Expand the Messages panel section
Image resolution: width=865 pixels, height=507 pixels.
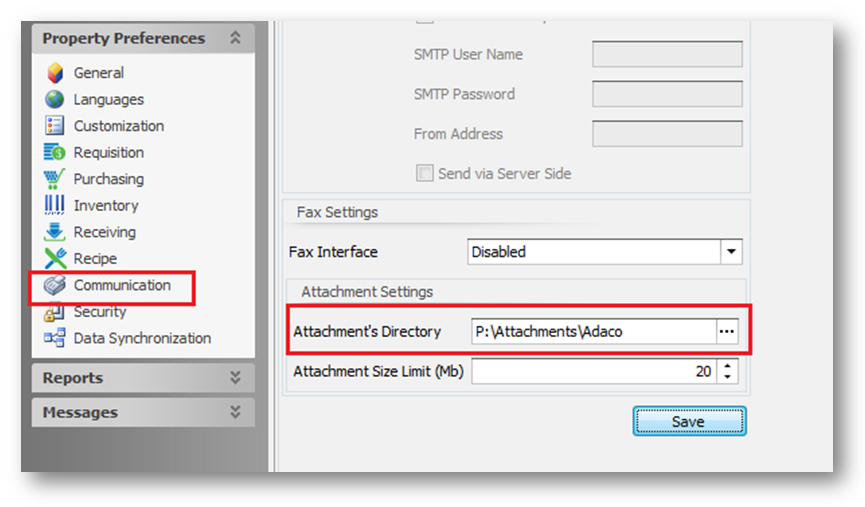[x=235, y=412]
